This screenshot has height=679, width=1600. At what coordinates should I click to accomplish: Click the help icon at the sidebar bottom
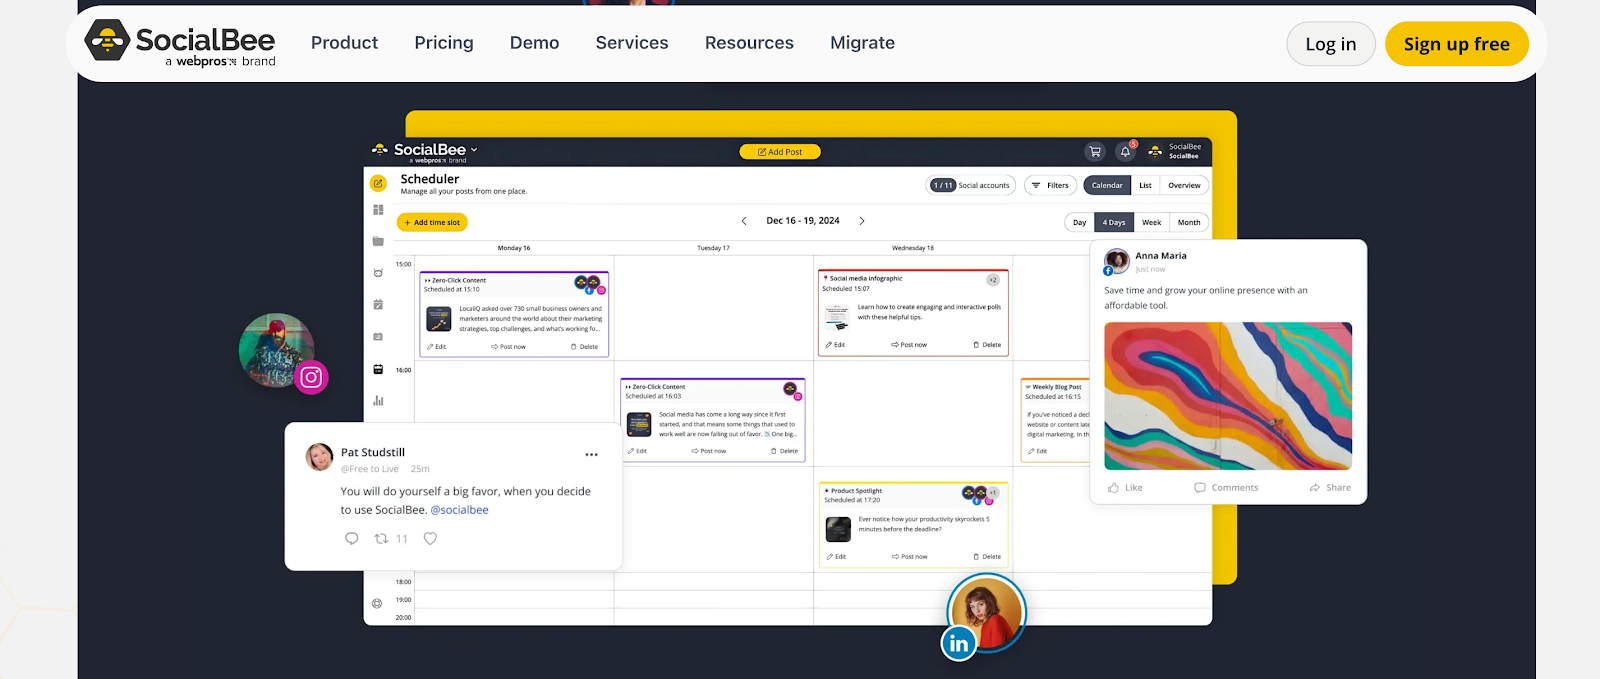pyautogui.click(x=377, y=603)
